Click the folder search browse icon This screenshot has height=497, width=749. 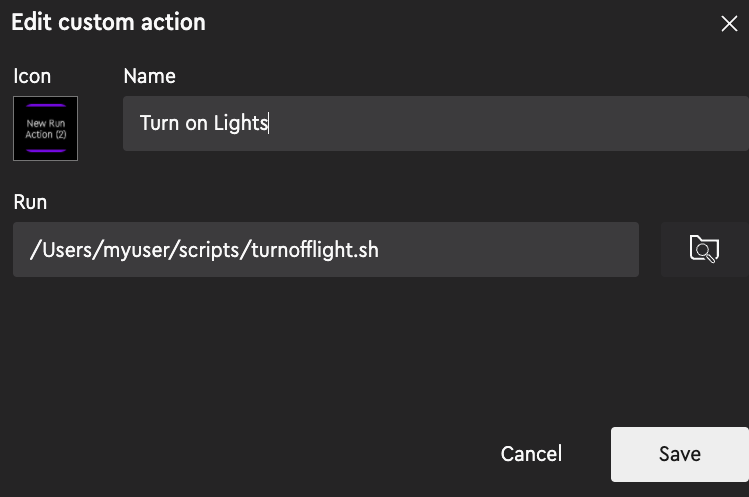pyautogui.click(x=705, y=249)
